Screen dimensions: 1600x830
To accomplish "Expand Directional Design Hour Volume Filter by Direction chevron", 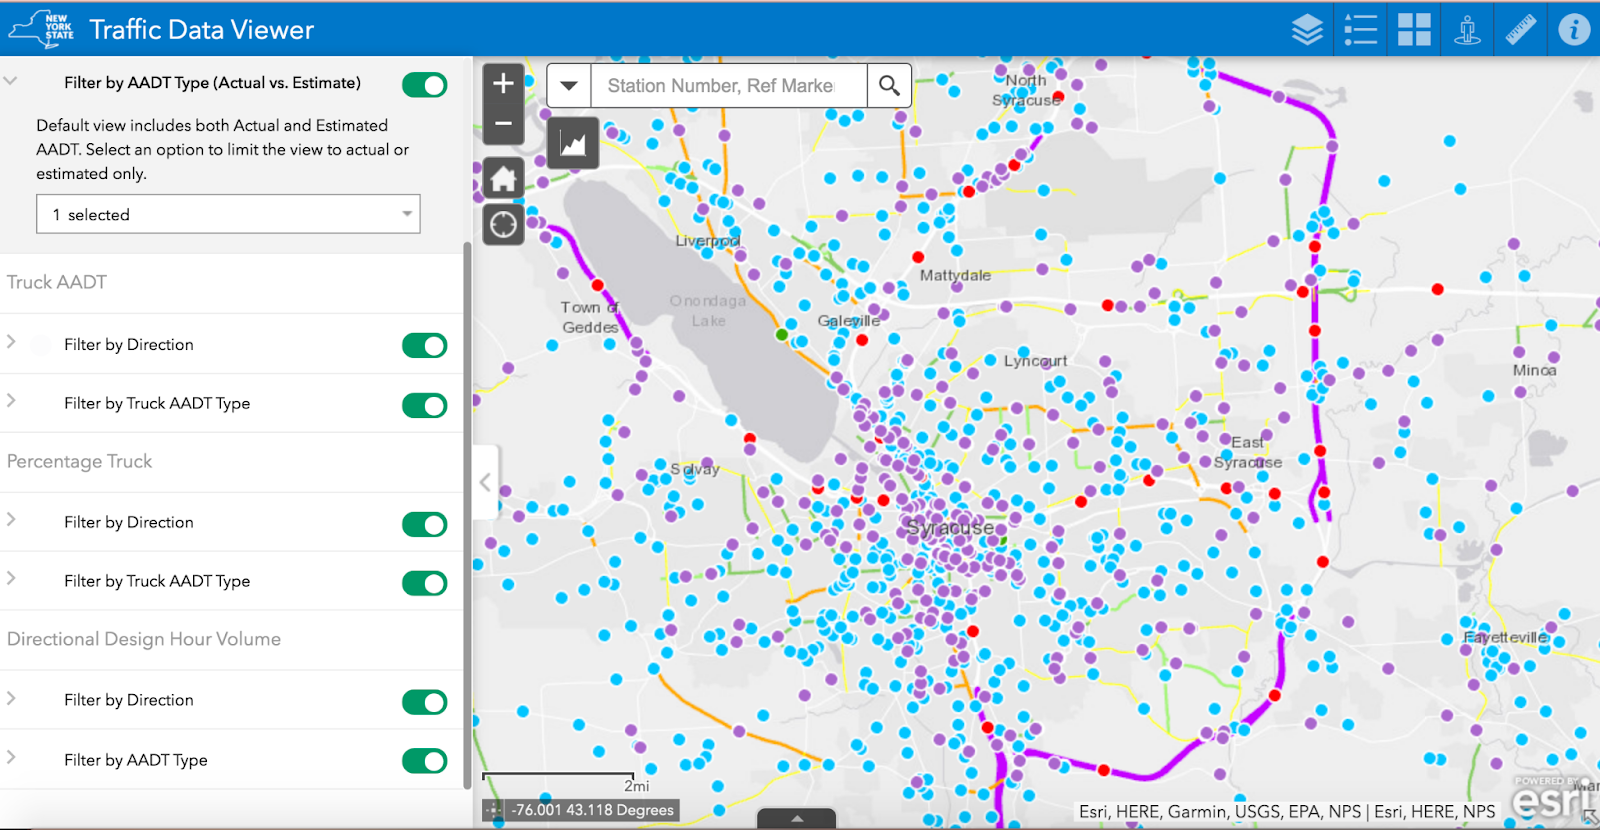I will [x=11, y=698].
